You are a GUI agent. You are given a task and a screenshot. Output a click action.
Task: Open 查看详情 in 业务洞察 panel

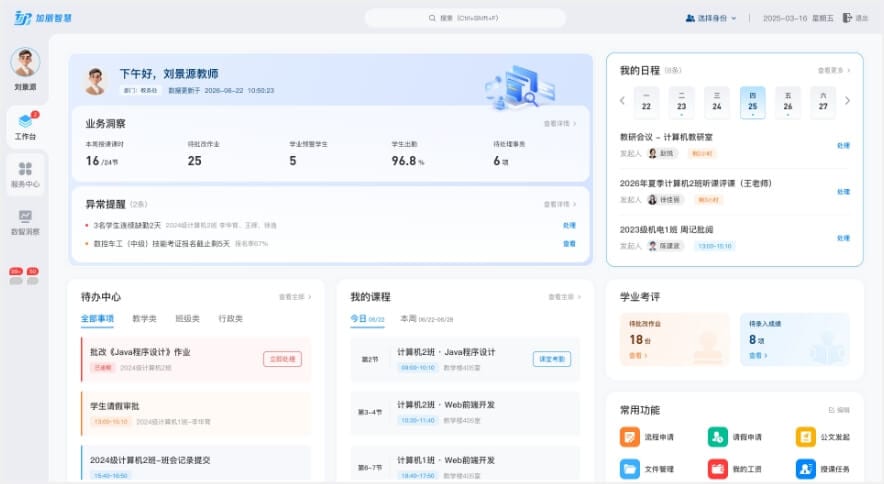(560, 124)
